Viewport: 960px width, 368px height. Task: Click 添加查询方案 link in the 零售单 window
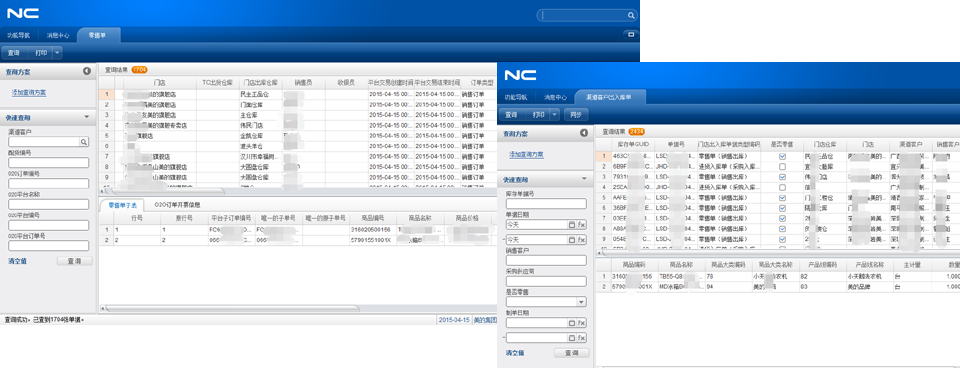pos(29,92)
